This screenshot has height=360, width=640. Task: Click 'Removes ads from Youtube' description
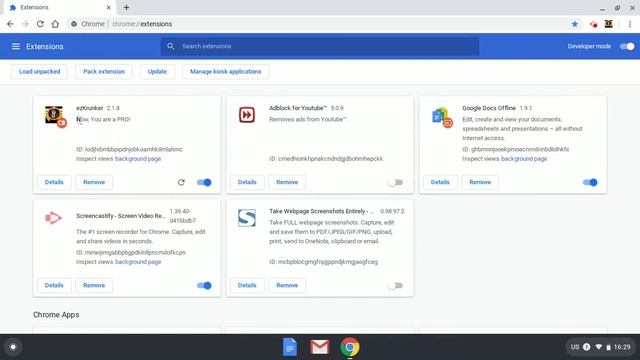coord(308,120)
